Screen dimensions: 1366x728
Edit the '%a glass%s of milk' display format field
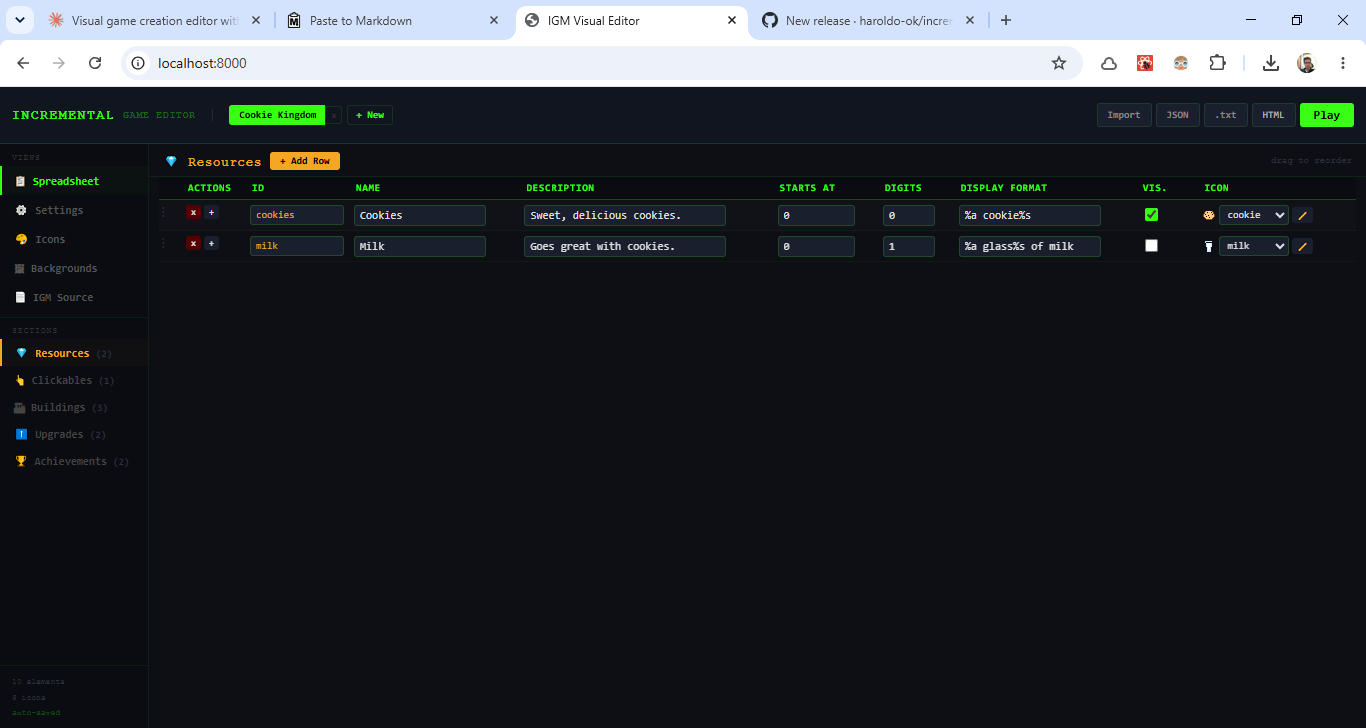(1030, 246)
